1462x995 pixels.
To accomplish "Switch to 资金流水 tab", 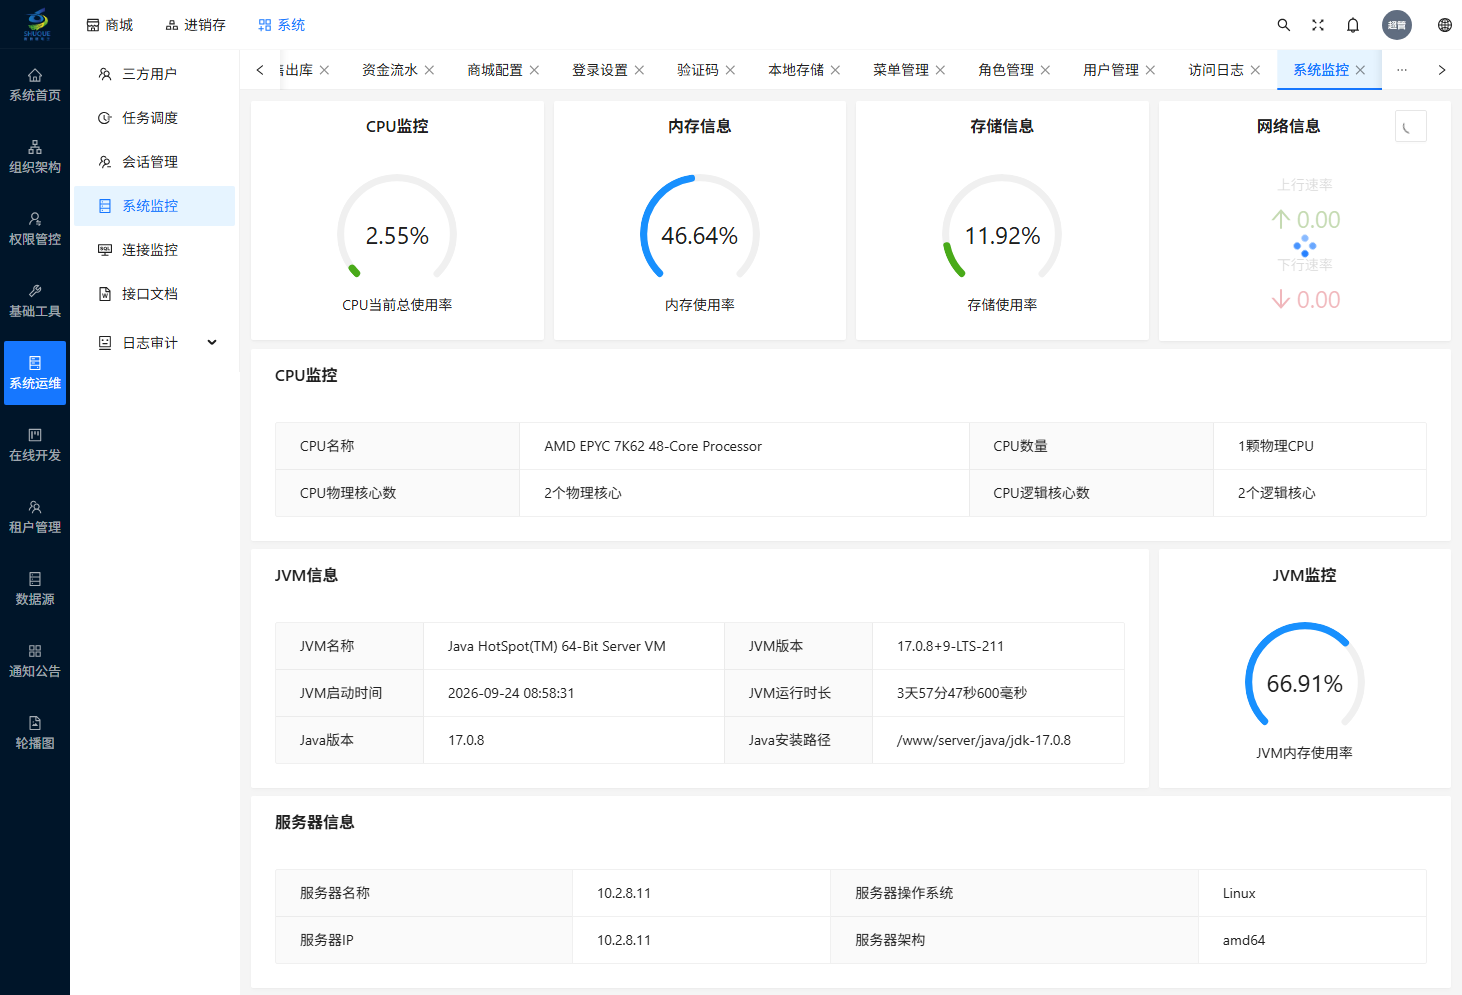I will [x=390, y=70].
